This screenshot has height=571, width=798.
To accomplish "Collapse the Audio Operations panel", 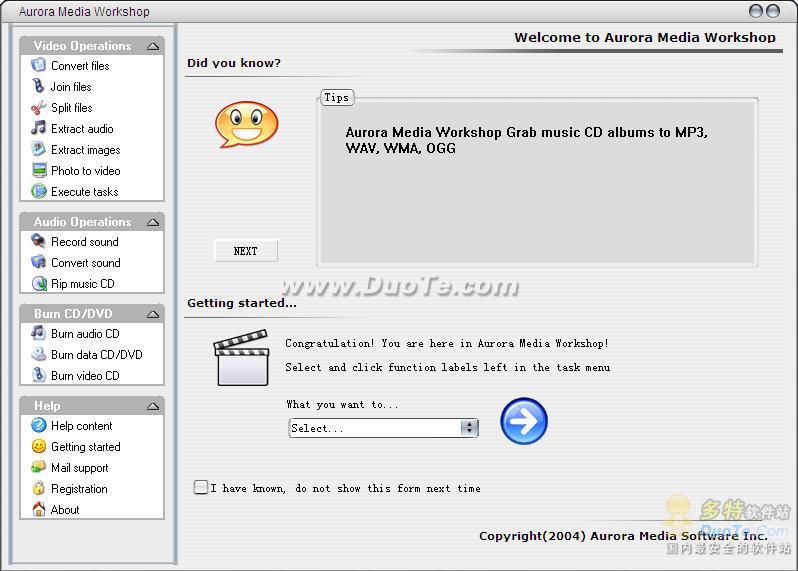I will [x=153, y=222].
